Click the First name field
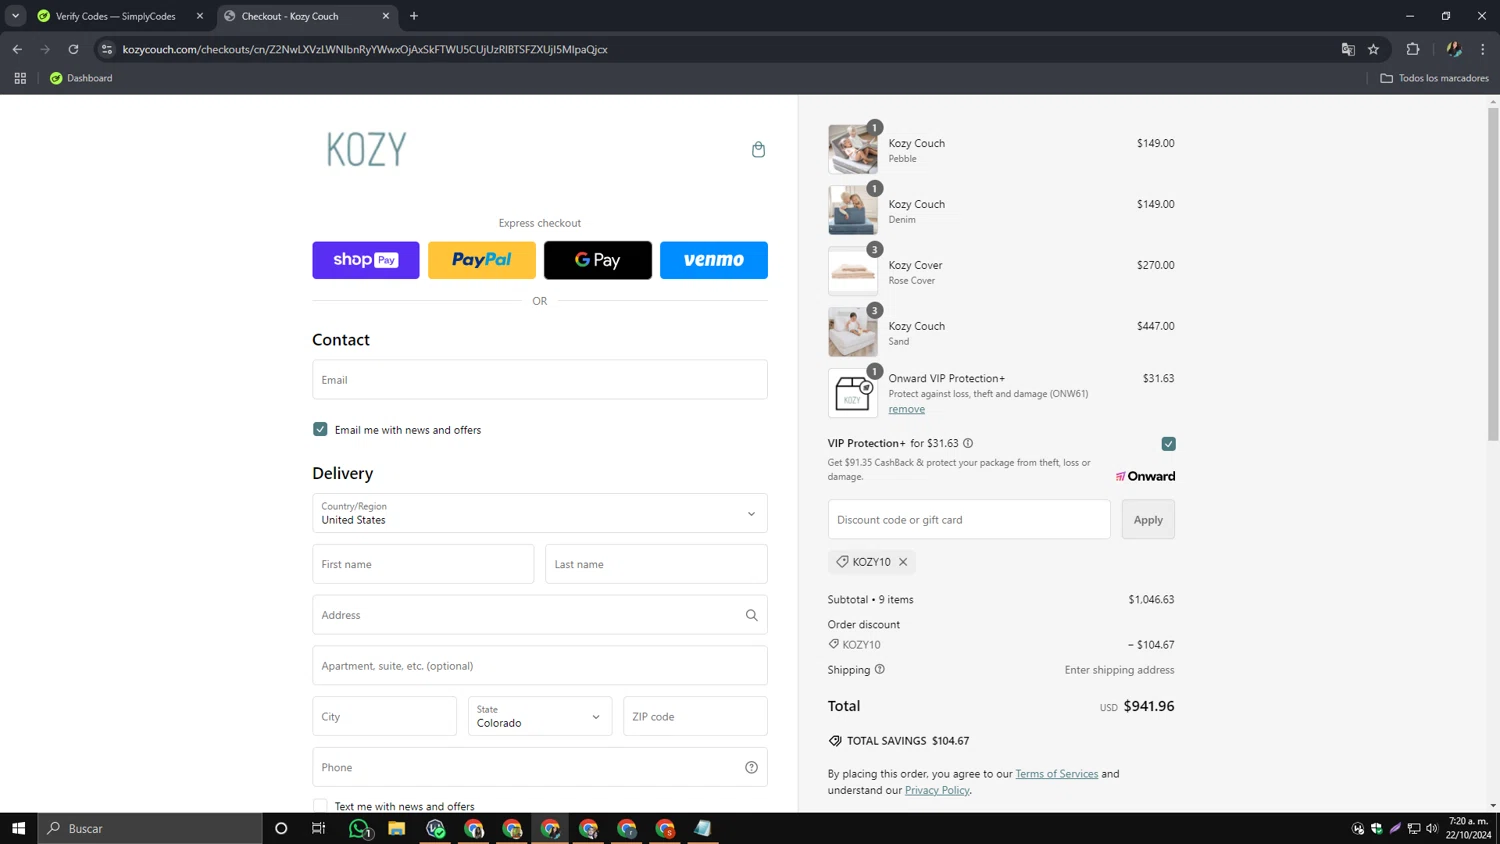Image resolution: width=1500 pixels, height=844 pixels. pyautogui.click(x=423, y=564)
